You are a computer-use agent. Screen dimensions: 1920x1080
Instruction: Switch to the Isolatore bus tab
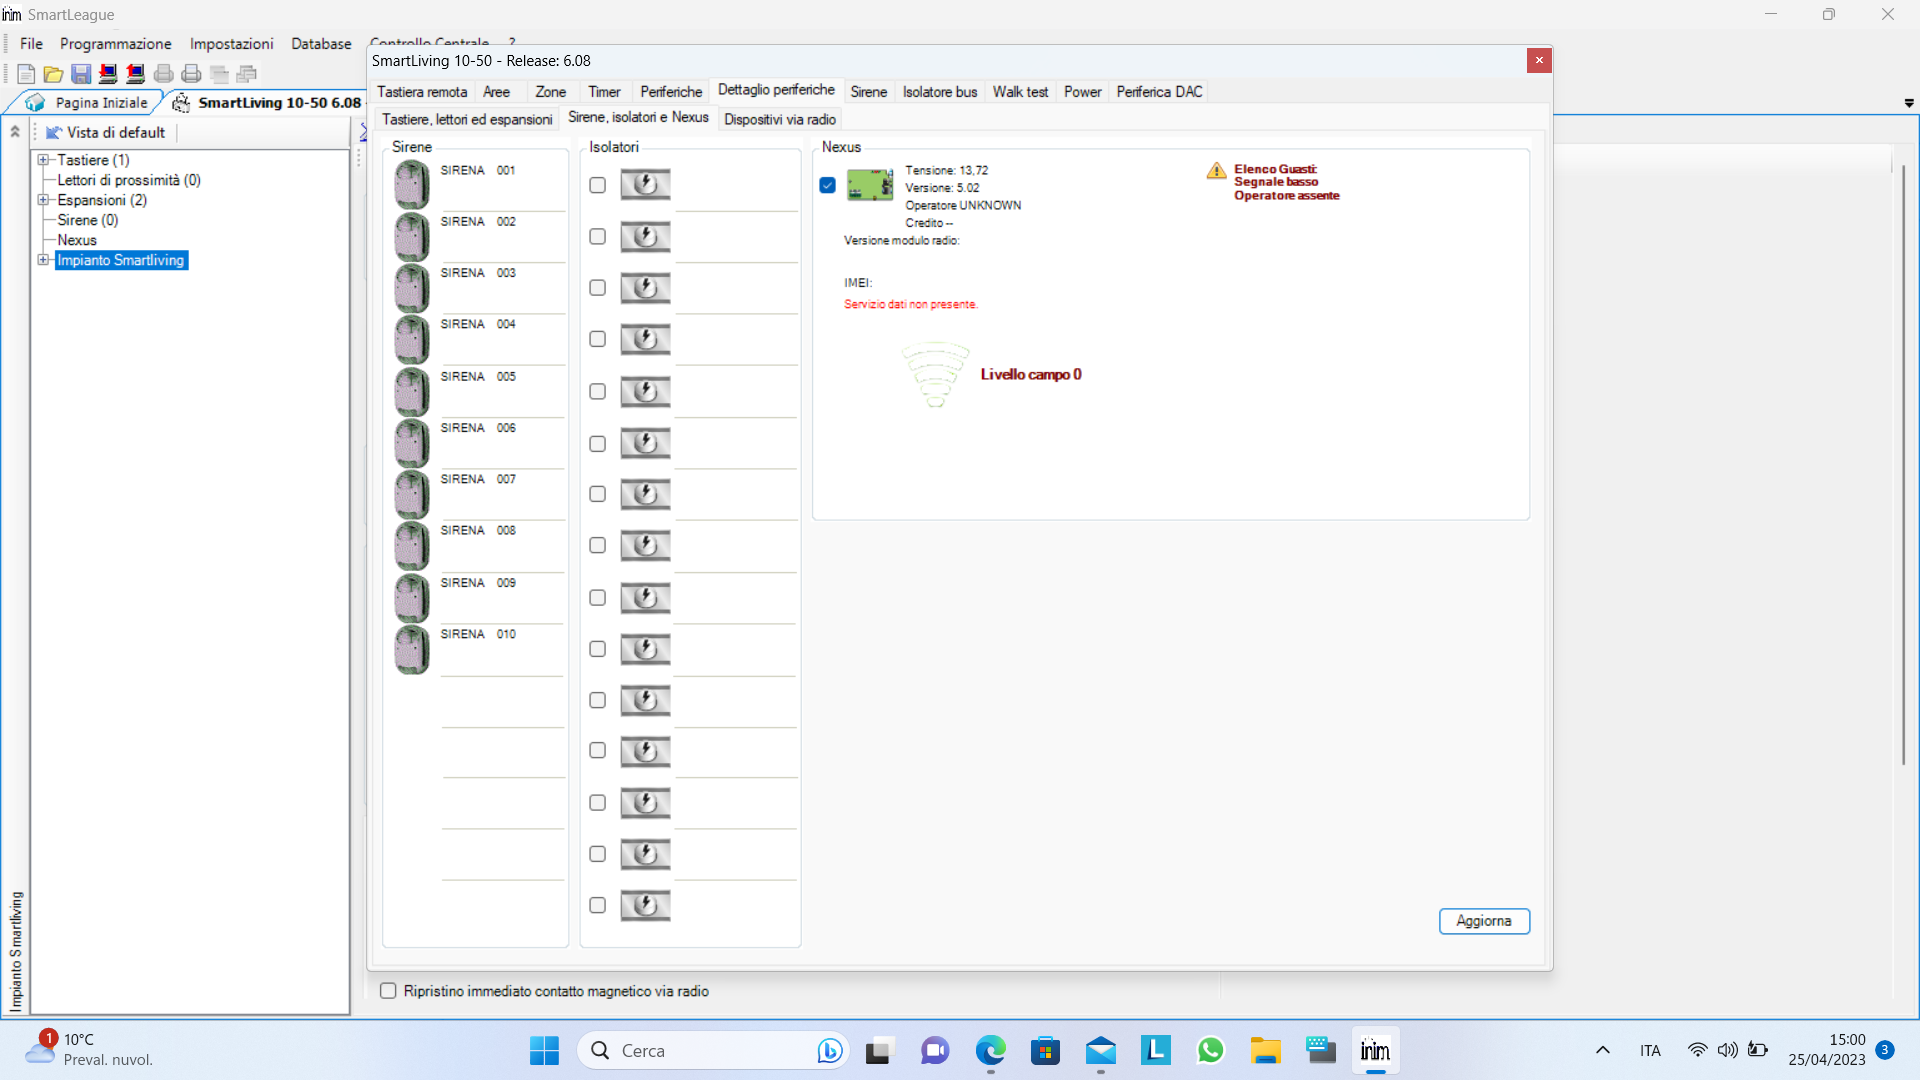click(x=939, y=92)
